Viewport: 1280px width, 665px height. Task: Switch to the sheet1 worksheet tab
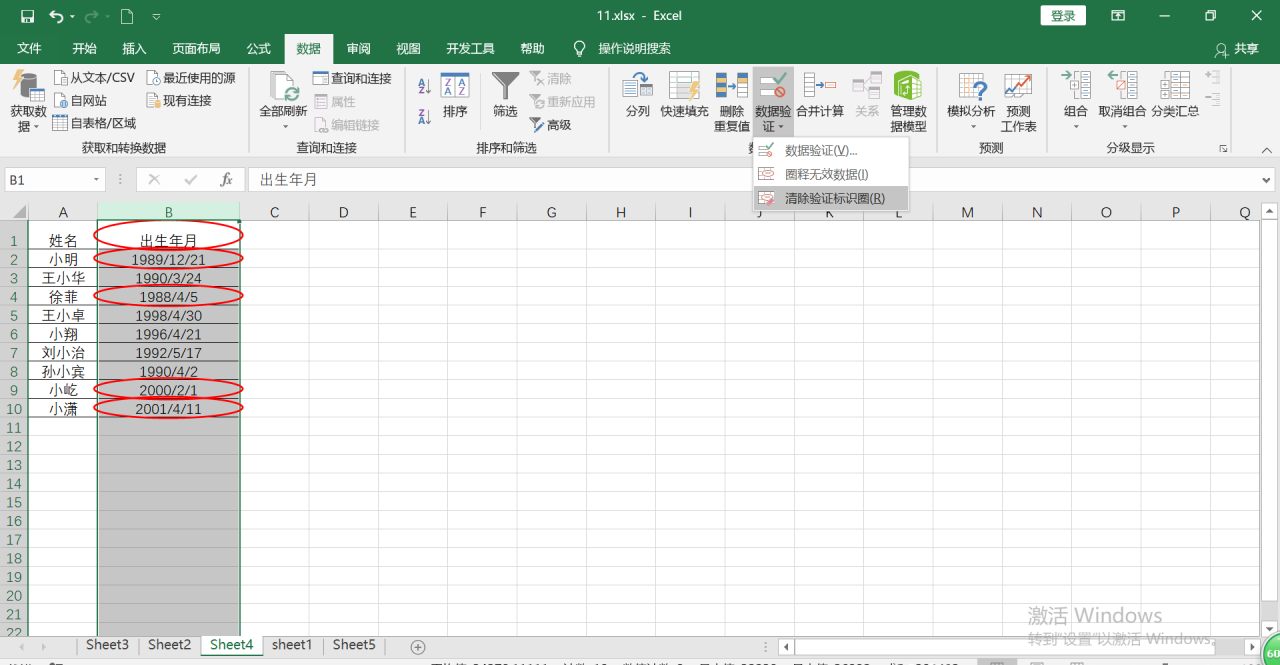pyautogui.click(x=292, y=645)
